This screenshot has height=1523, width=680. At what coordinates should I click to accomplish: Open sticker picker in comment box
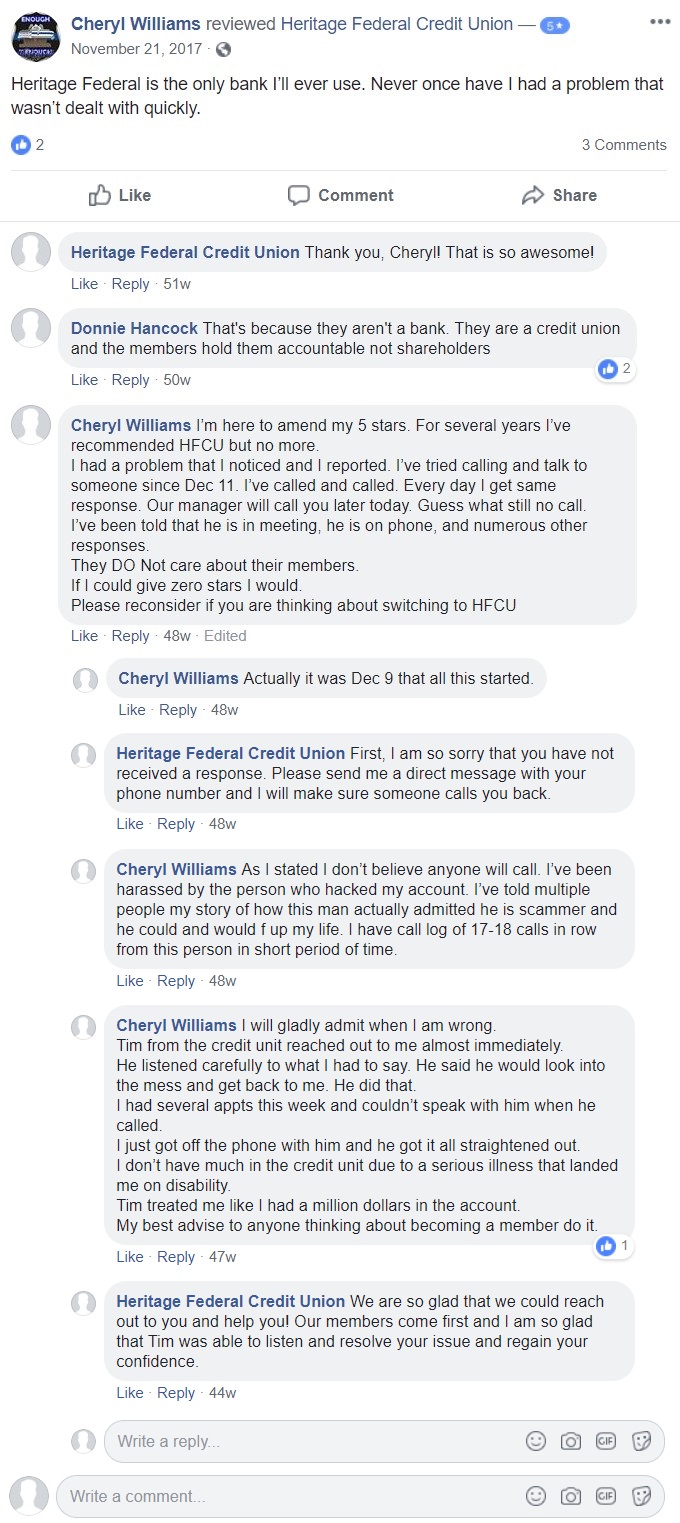(x=642, y=1496)
